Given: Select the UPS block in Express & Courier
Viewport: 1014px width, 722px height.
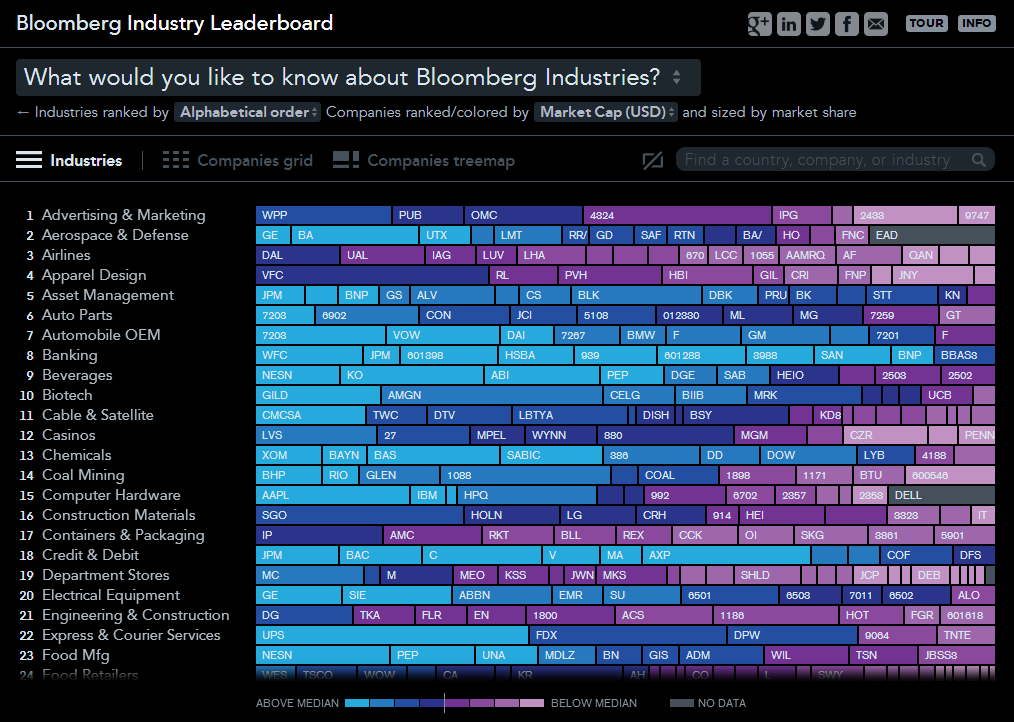Looking at the screenshot, I should [x=392, y=635].
